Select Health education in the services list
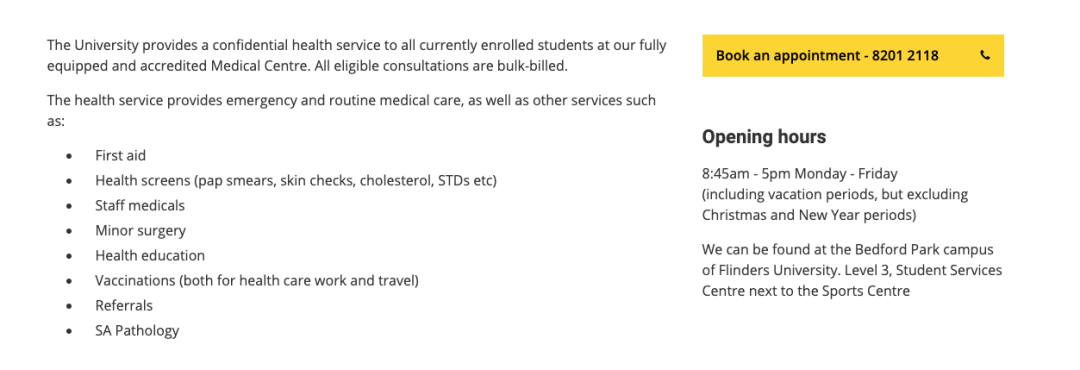Screen dimensions: 1080x370 point(150,255)
